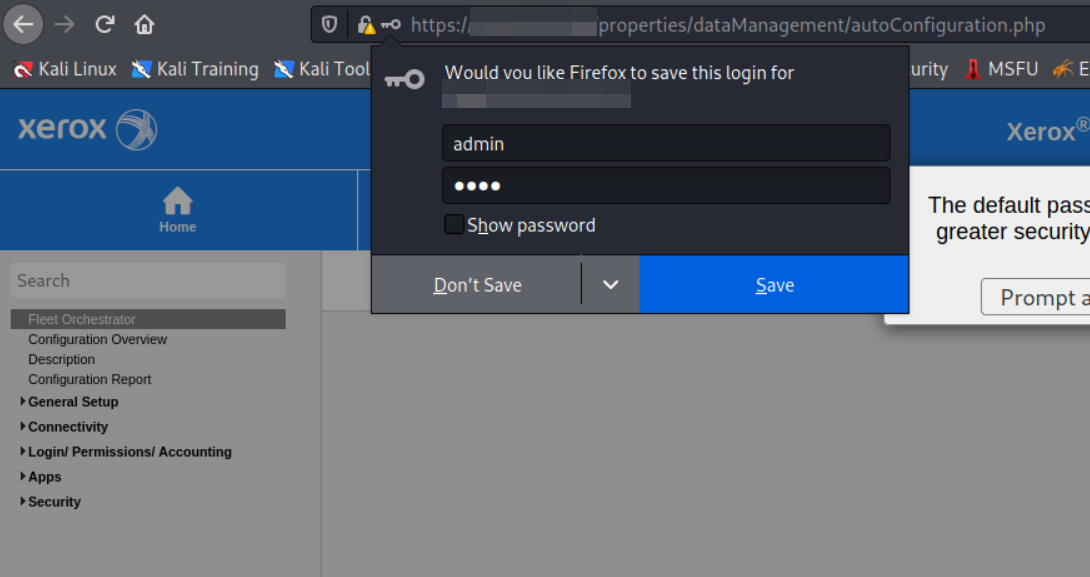Open Configuration Report
The height and width of the screenshot is (577, 1090).
point(90,380)
